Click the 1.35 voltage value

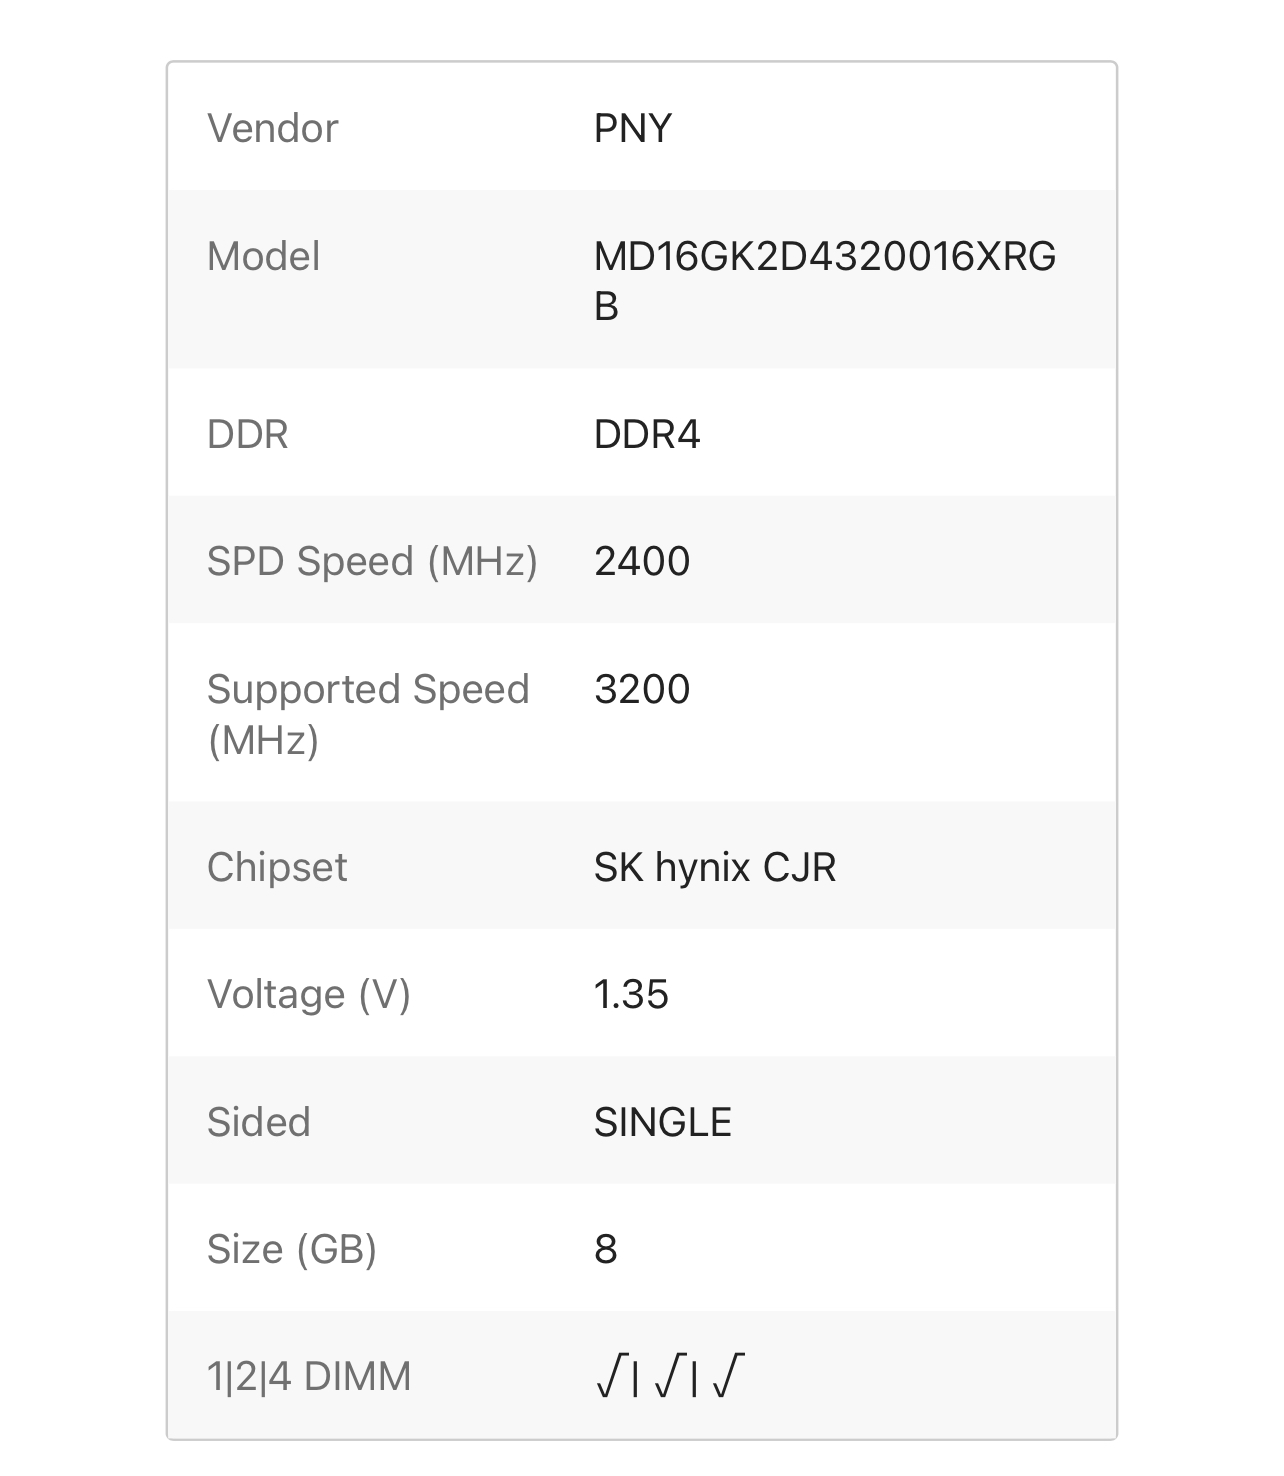tap(630, 994)
